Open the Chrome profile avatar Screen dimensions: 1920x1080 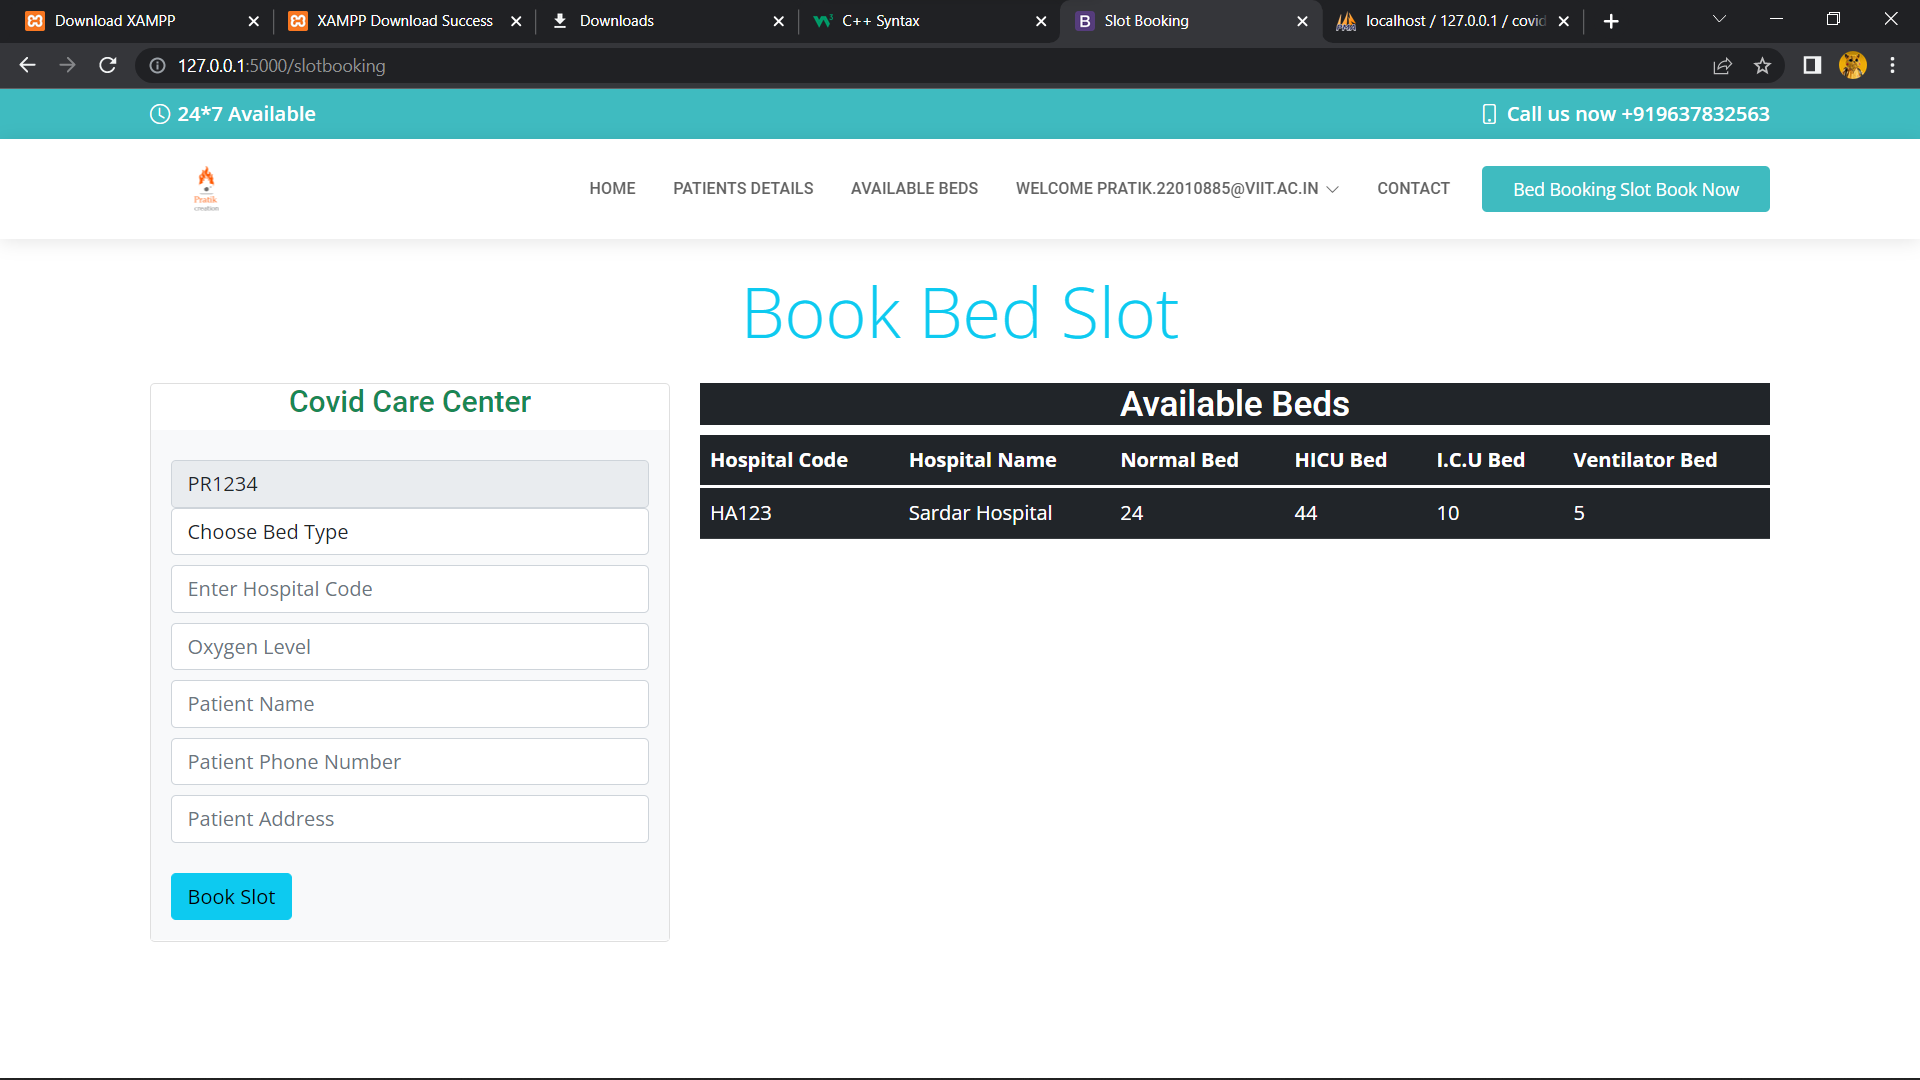click(1852, 66)
